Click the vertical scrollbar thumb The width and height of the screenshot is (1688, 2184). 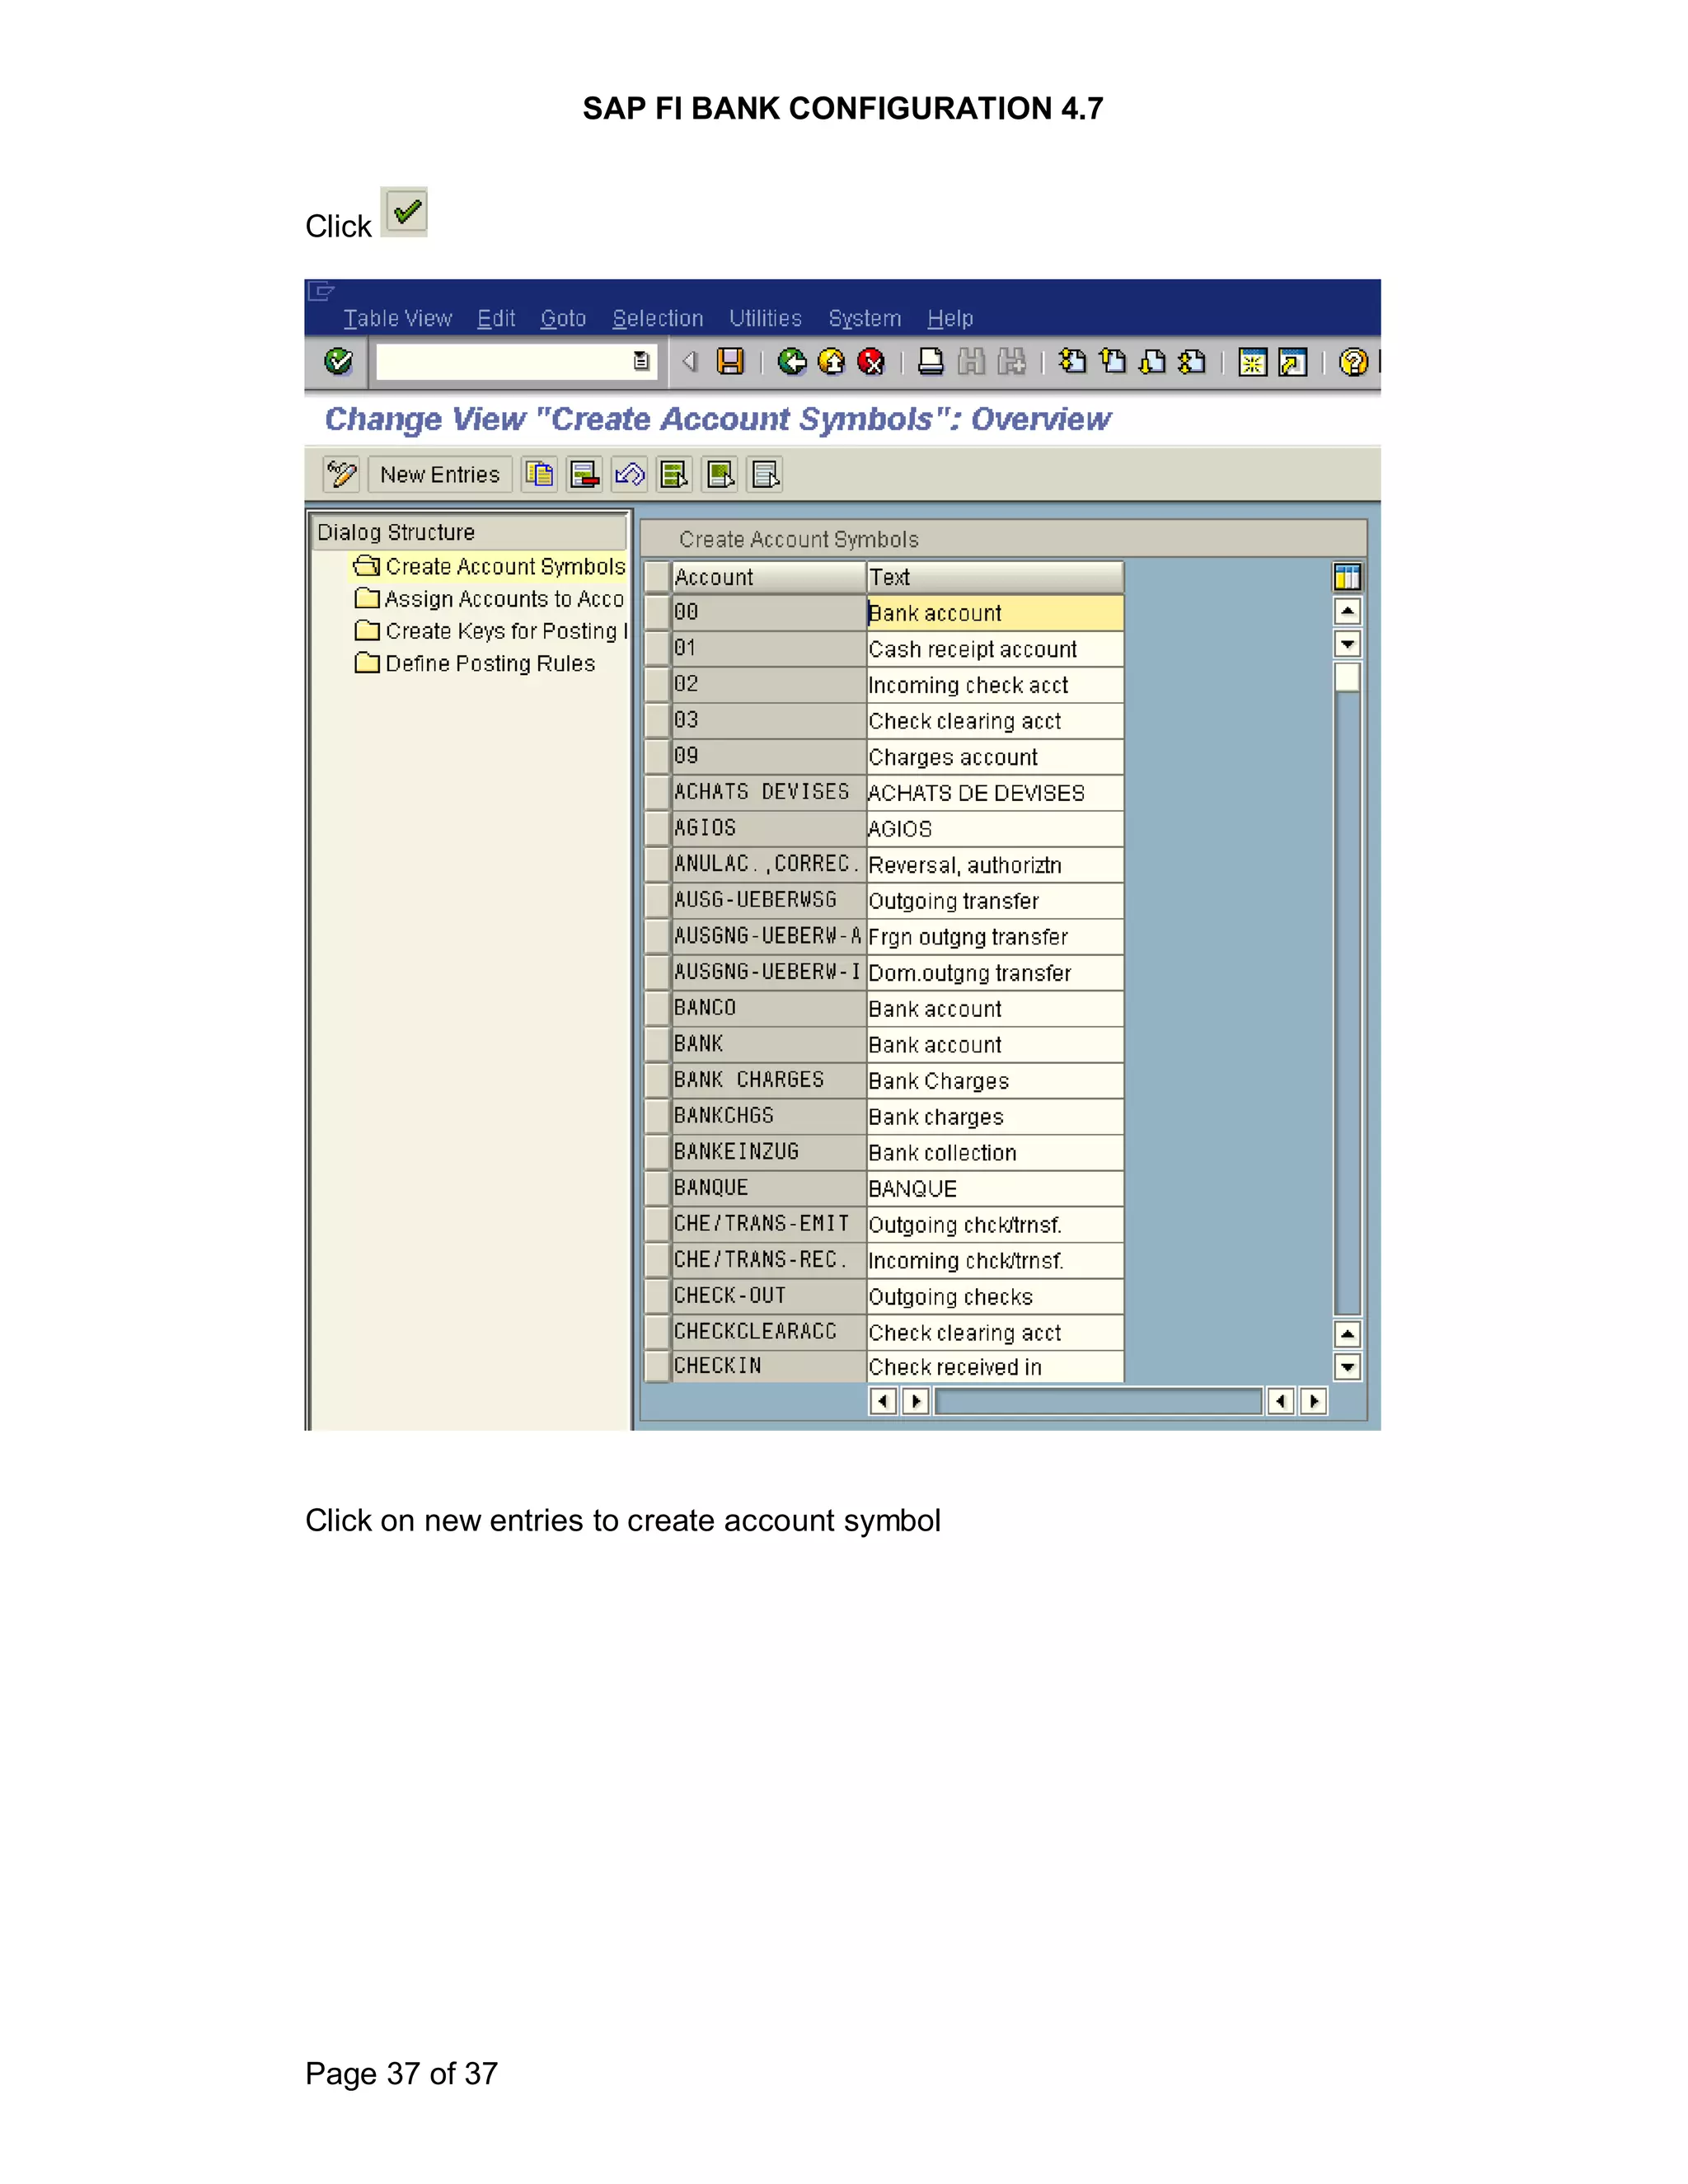[1347, 677]
